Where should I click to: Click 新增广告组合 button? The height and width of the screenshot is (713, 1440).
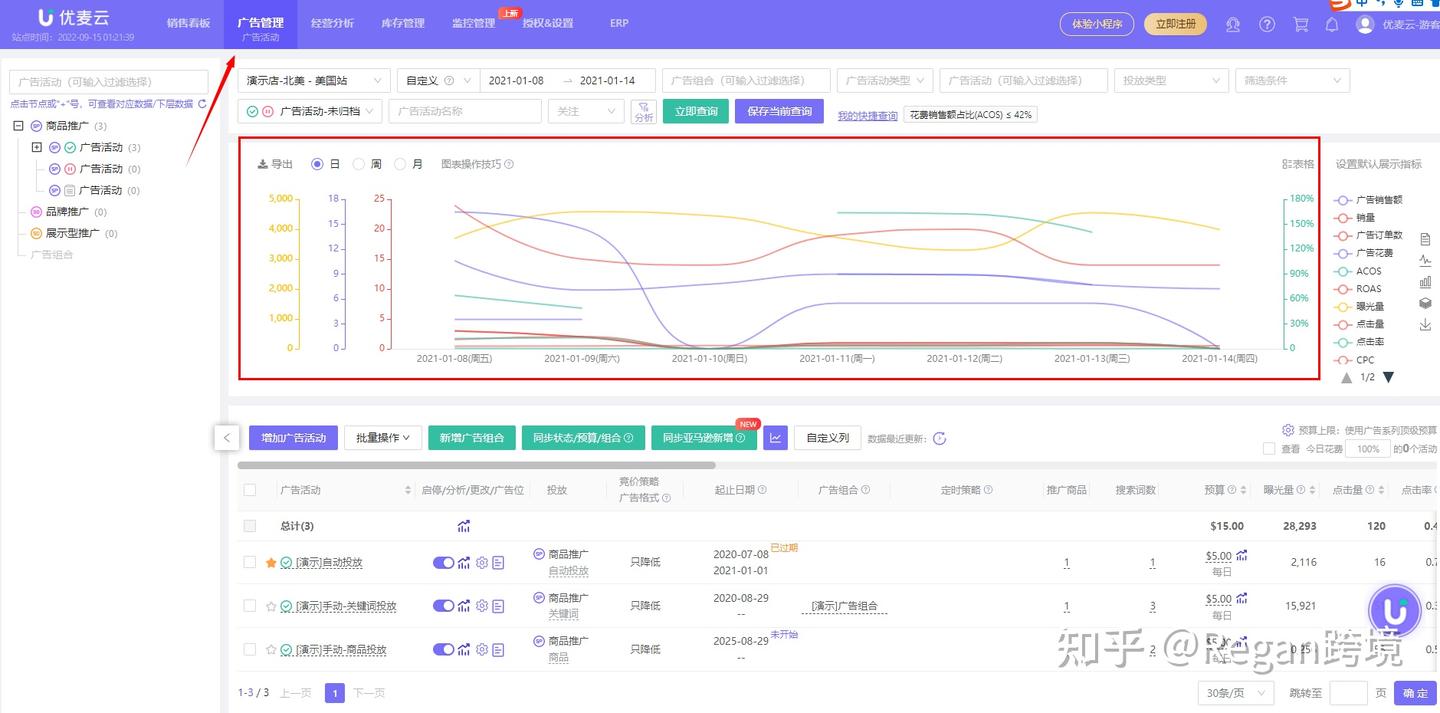coord(472,437)
